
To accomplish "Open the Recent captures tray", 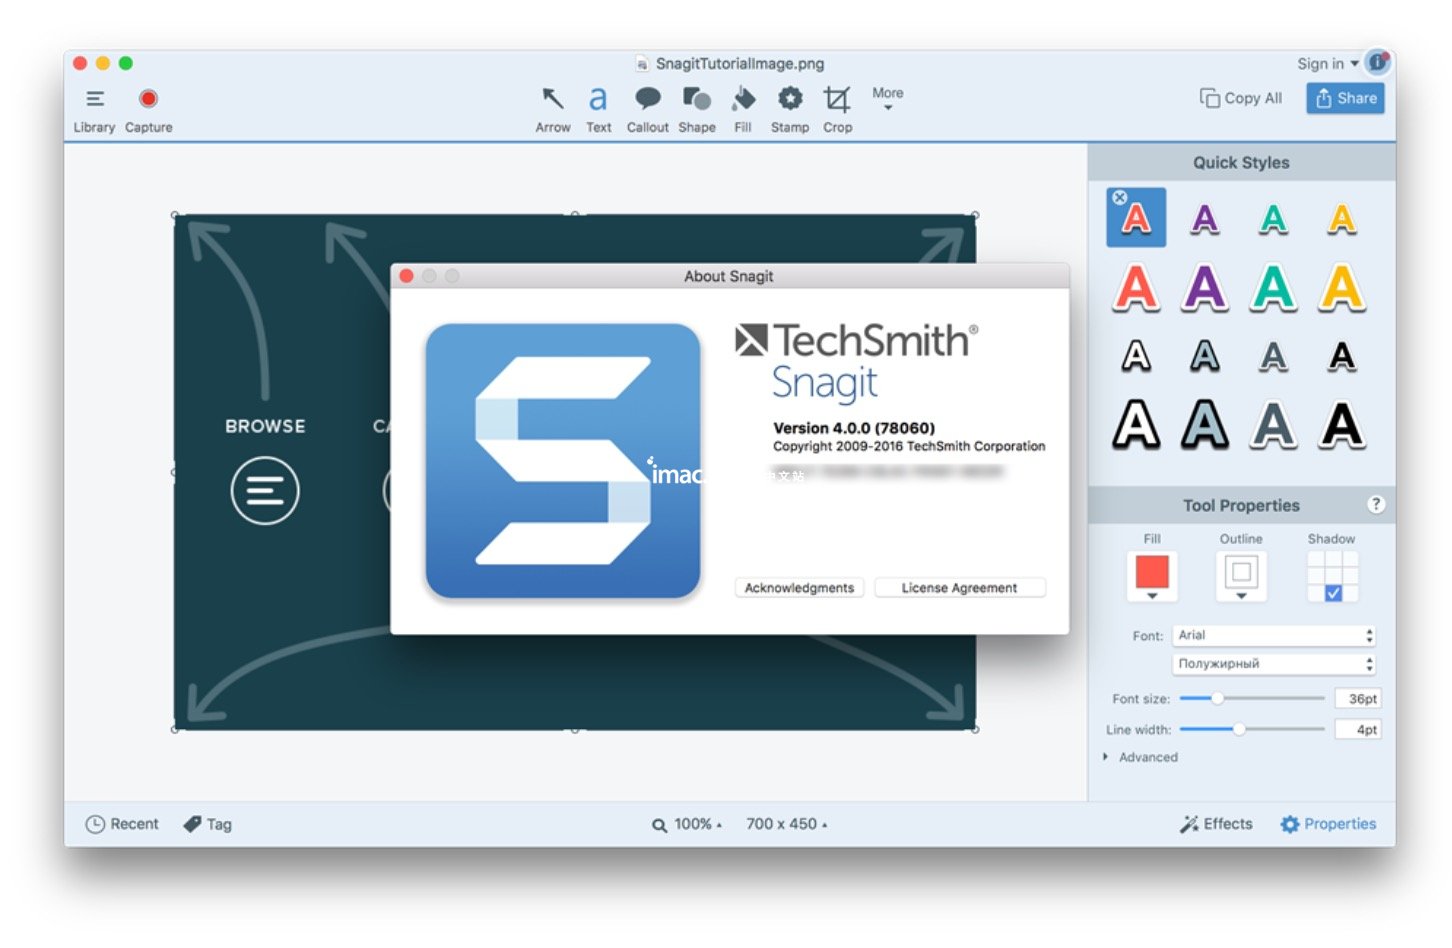I will (122, 824).
